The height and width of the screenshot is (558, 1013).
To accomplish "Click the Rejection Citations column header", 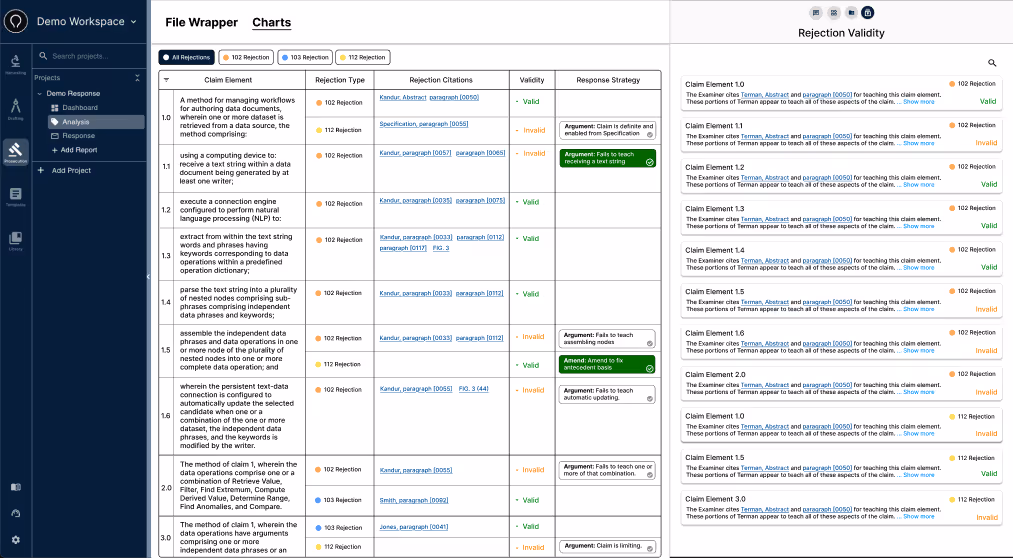I will (x=441, y=80).
